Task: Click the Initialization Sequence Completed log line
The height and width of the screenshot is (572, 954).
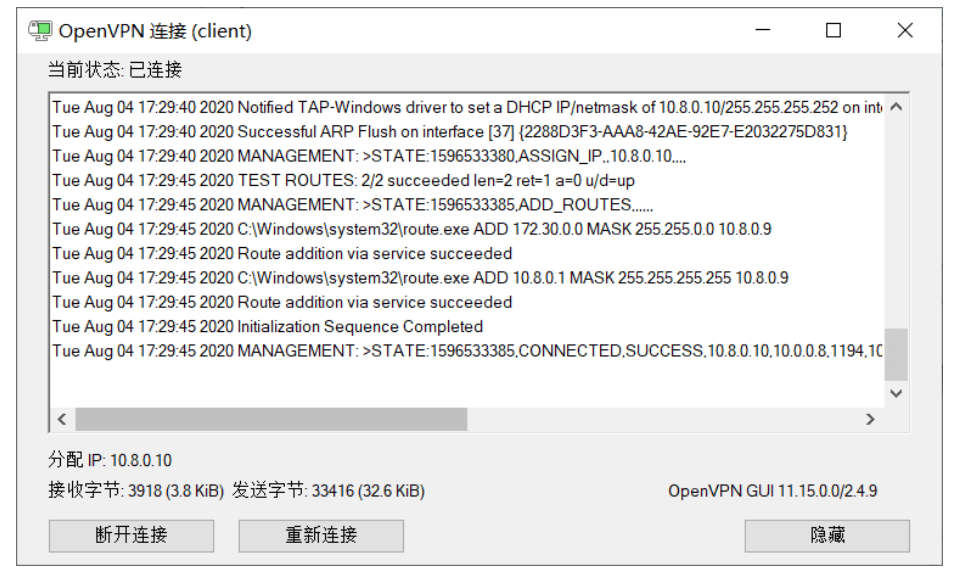Action: [x=268, y=327]
